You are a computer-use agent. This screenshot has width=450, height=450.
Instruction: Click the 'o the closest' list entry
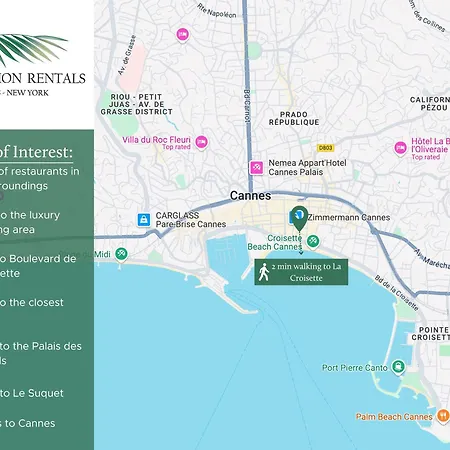coord(32,302)
